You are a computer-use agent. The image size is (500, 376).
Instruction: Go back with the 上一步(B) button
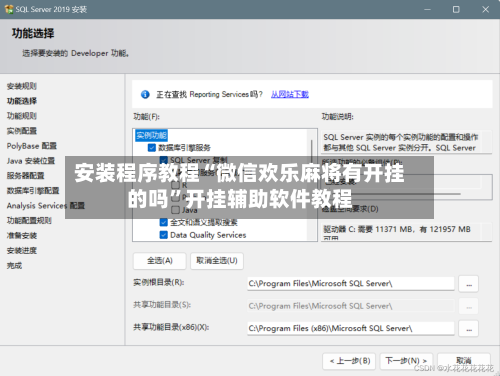click(349, 361)
